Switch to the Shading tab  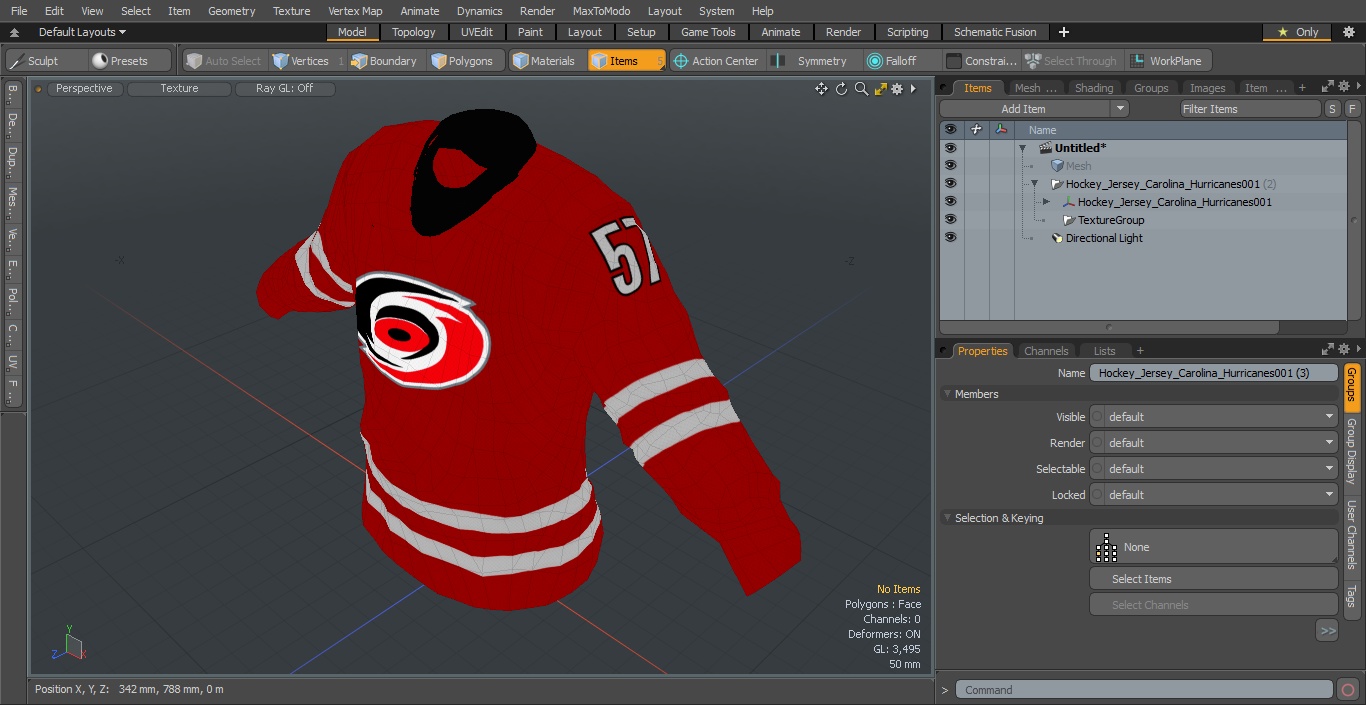click(x=1094, y=88)
